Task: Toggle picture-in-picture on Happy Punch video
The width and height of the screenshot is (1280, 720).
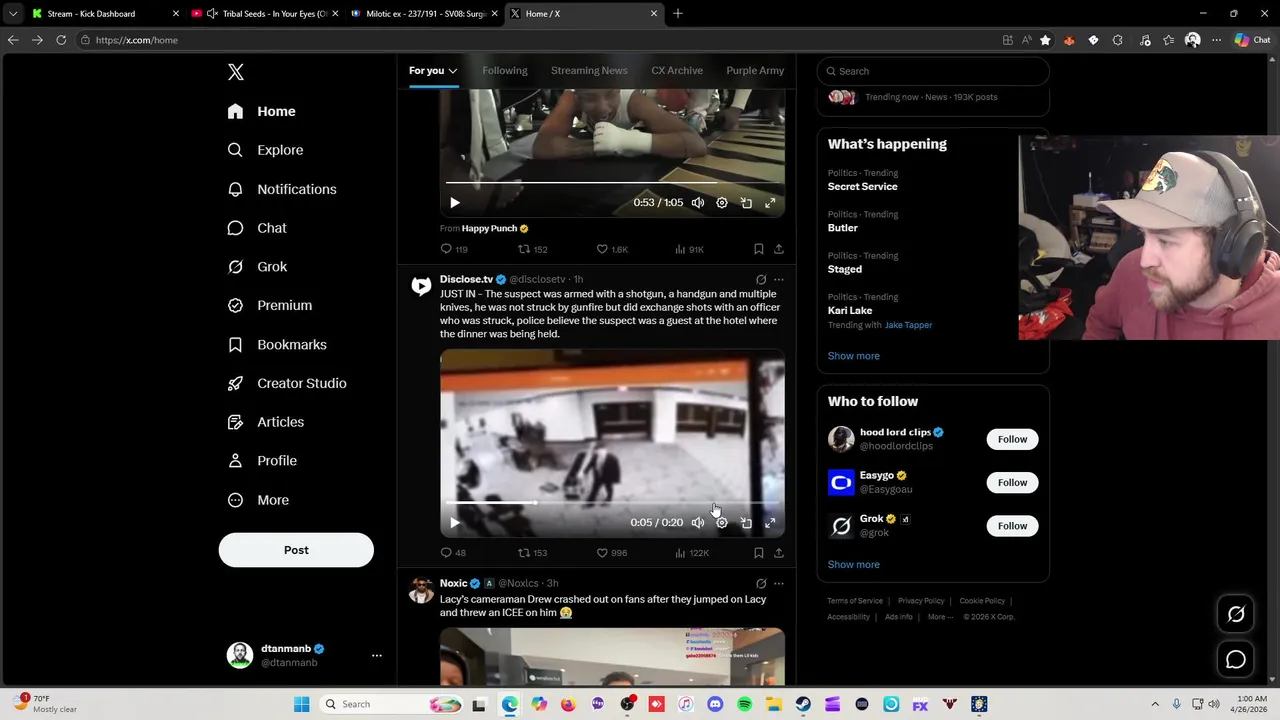Action: point(746,203)
